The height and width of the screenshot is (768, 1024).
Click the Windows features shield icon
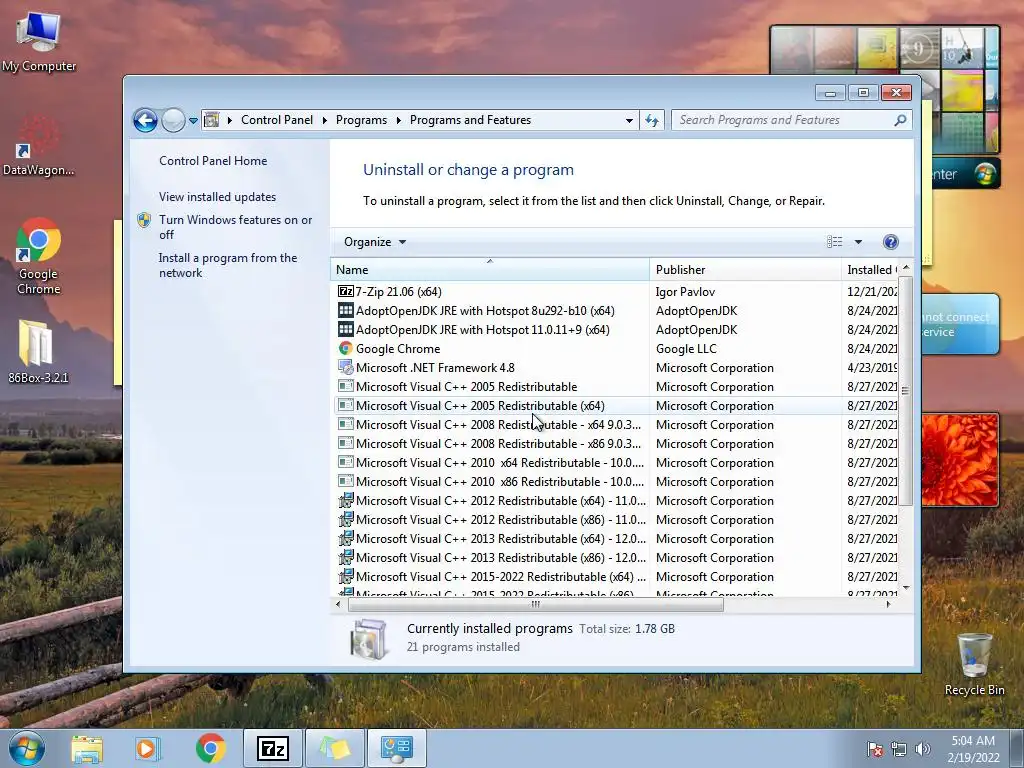click(x=144, y=220)
